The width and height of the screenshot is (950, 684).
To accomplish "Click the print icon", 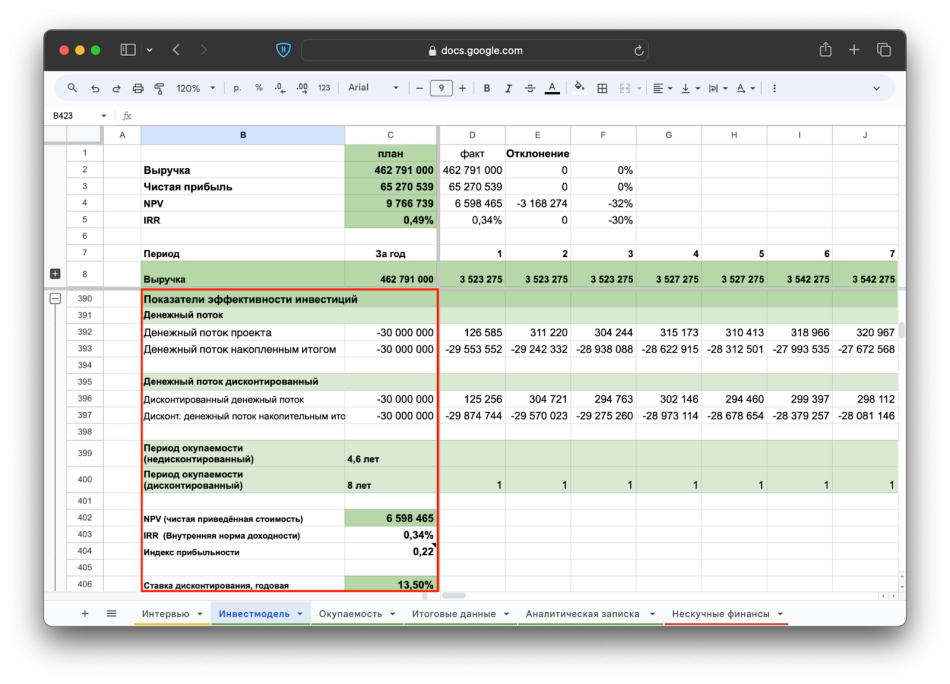I will coord(138,88).
